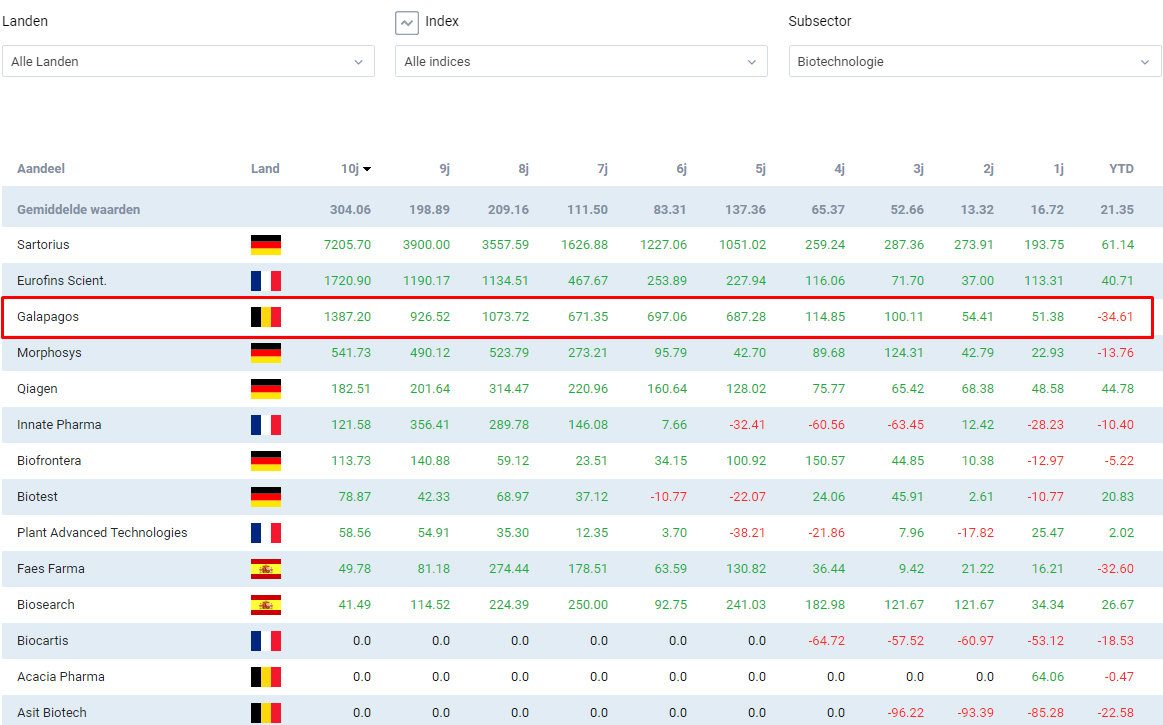Click Sartorius 10j value 7205.70

click(347, 245)
